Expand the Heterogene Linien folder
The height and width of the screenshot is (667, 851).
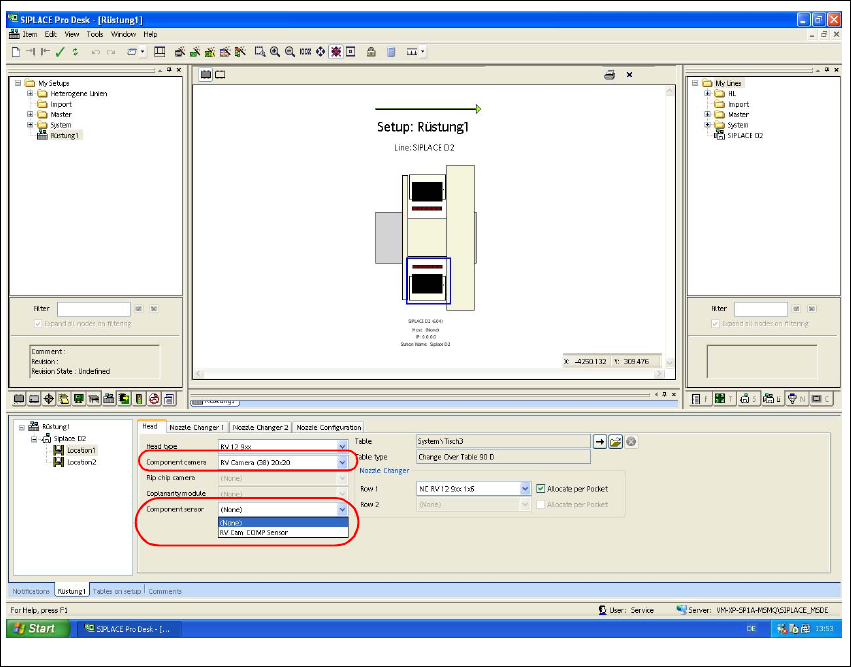[30, 94]
